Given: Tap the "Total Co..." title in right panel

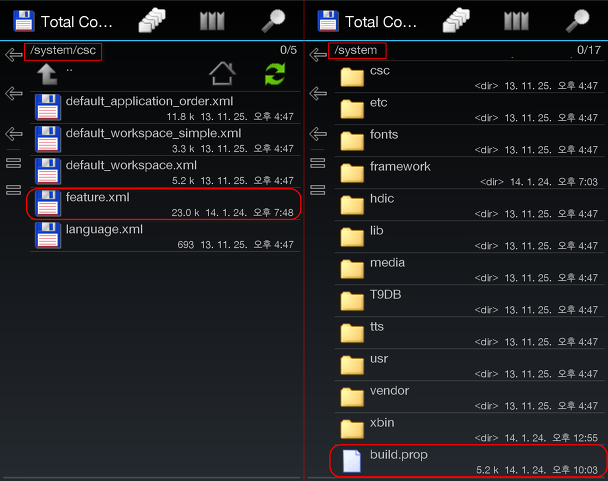Looking at the screenshot, I should pyautogui.click(x=380, y=22).
